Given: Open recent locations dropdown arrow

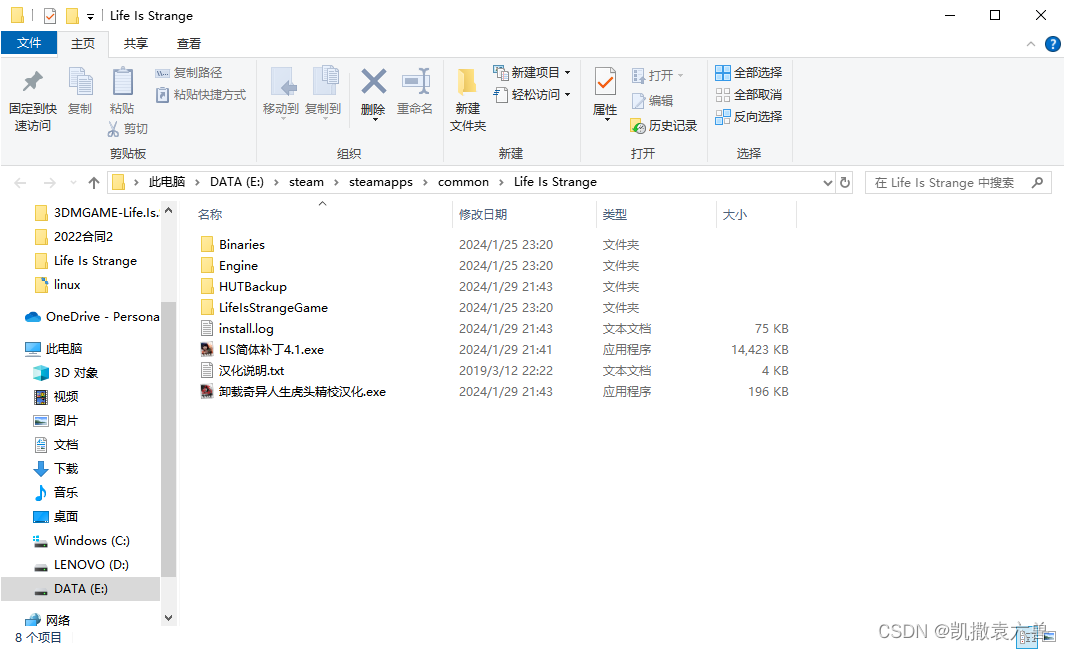Looking at the screenshot, I should [73, 183].
